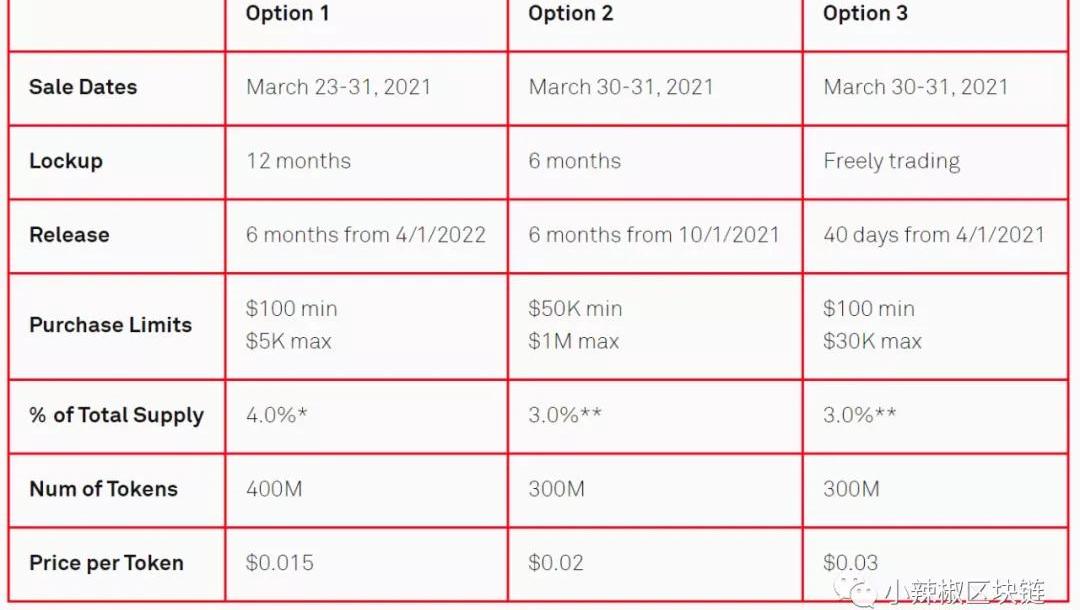Select the Option 2 column header
This screenshot has height=610, width=1080.
(571, 14)
